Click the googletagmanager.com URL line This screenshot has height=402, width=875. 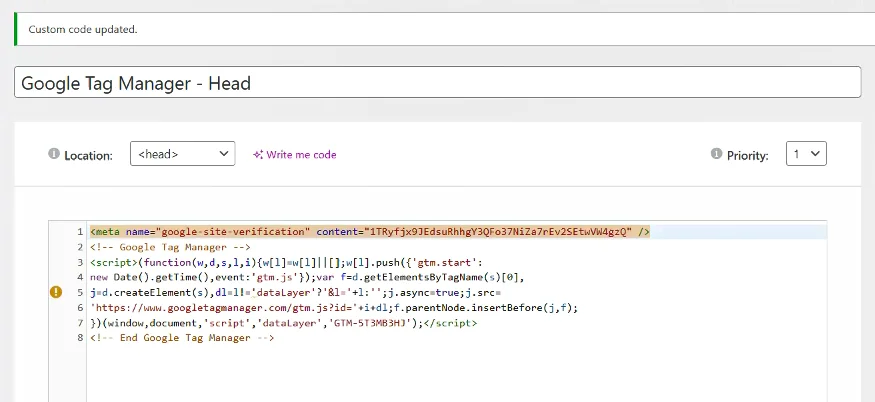coord(334,307)
